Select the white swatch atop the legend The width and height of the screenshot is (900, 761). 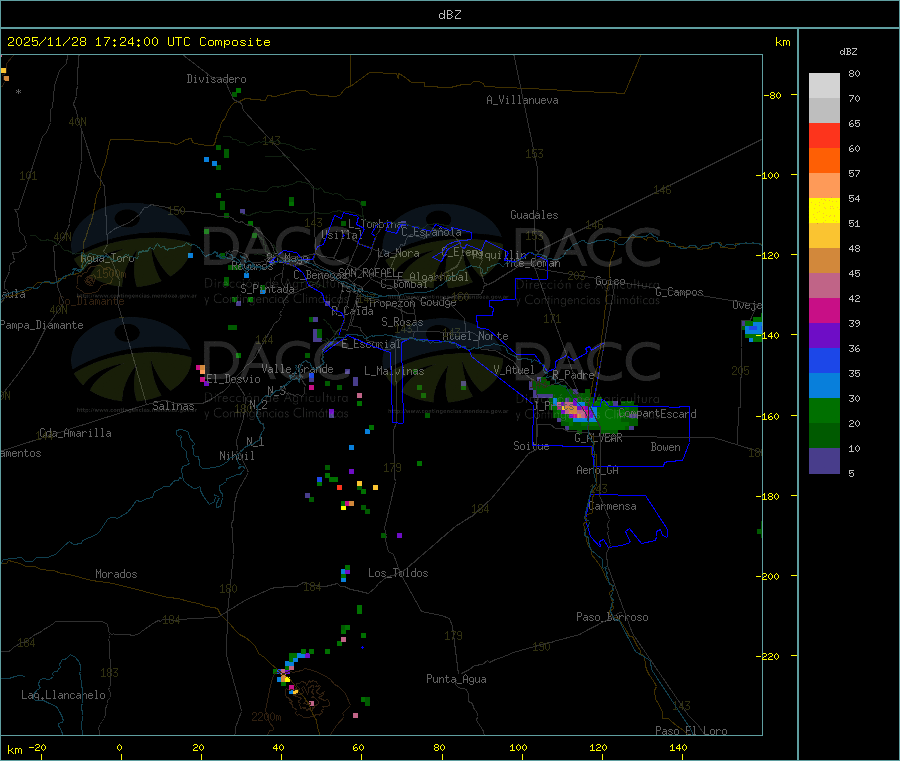point(824,85)
